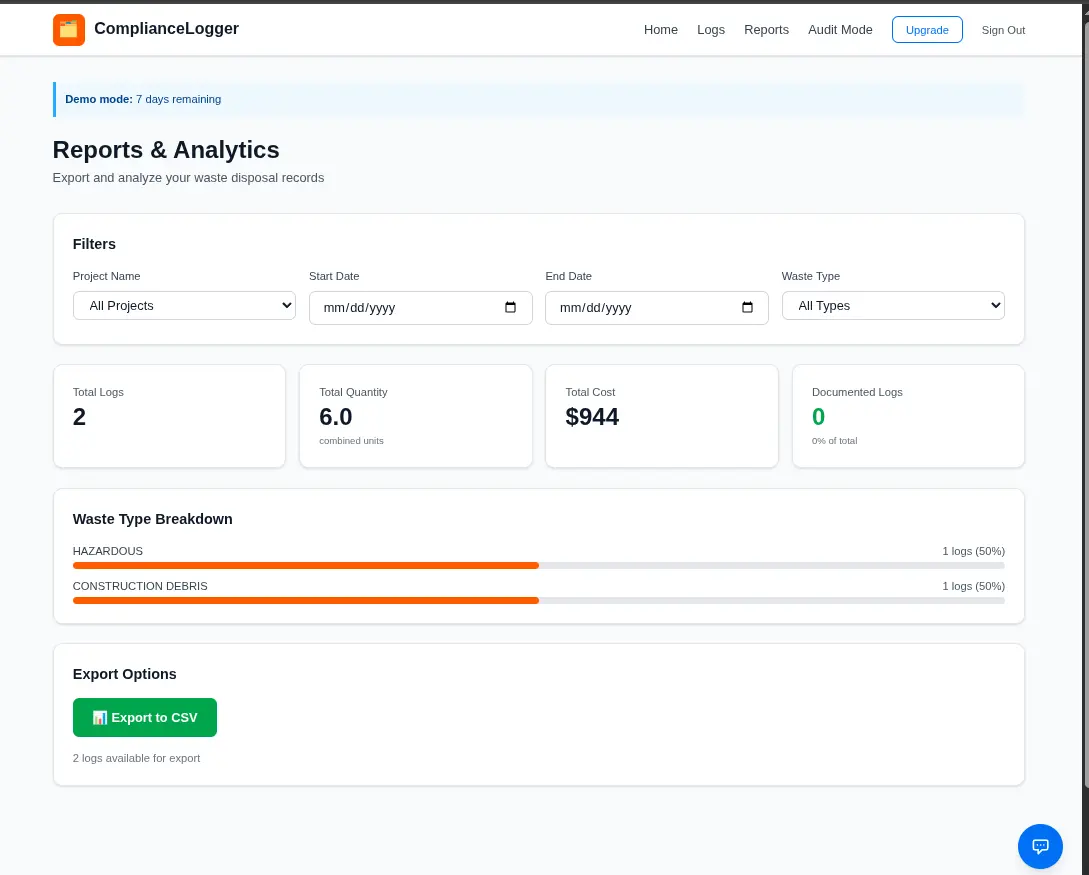This screenshot has height=875, width=1089.
Task: Export logs with Export to CSV button
Action: [x=144, y=717]
